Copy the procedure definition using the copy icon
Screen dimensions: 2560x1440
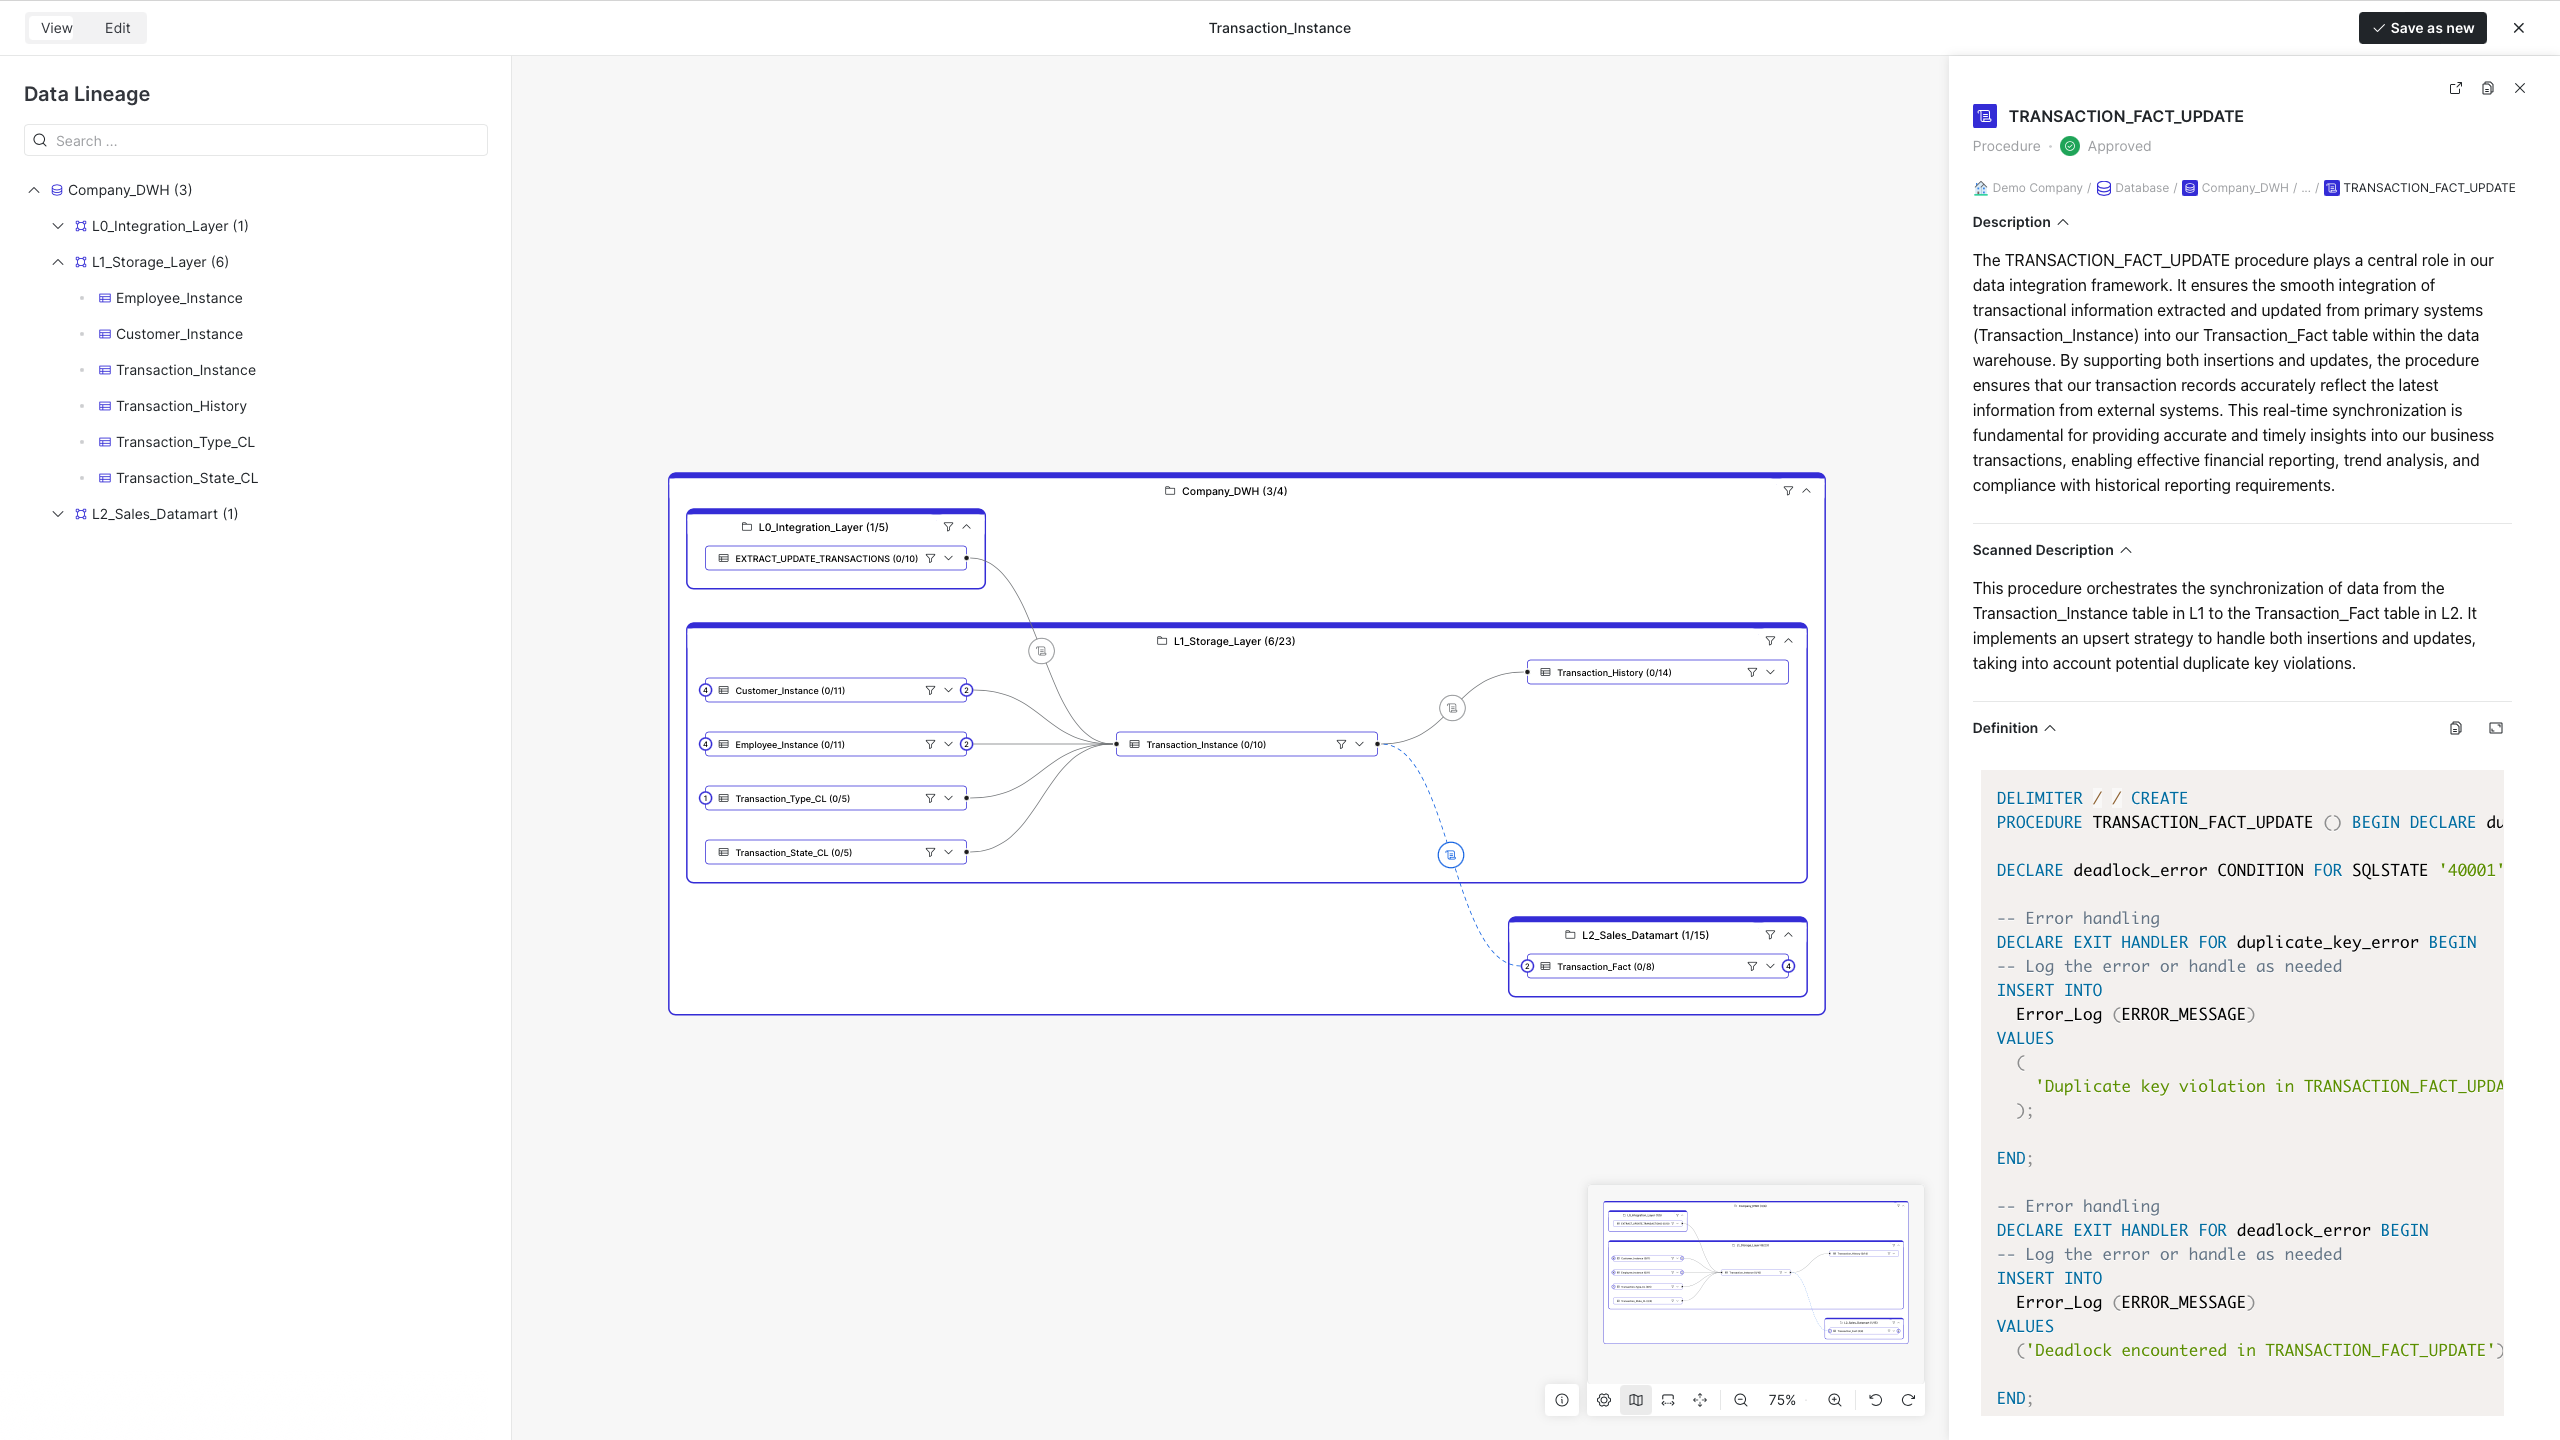click(x=2456, y=728)
